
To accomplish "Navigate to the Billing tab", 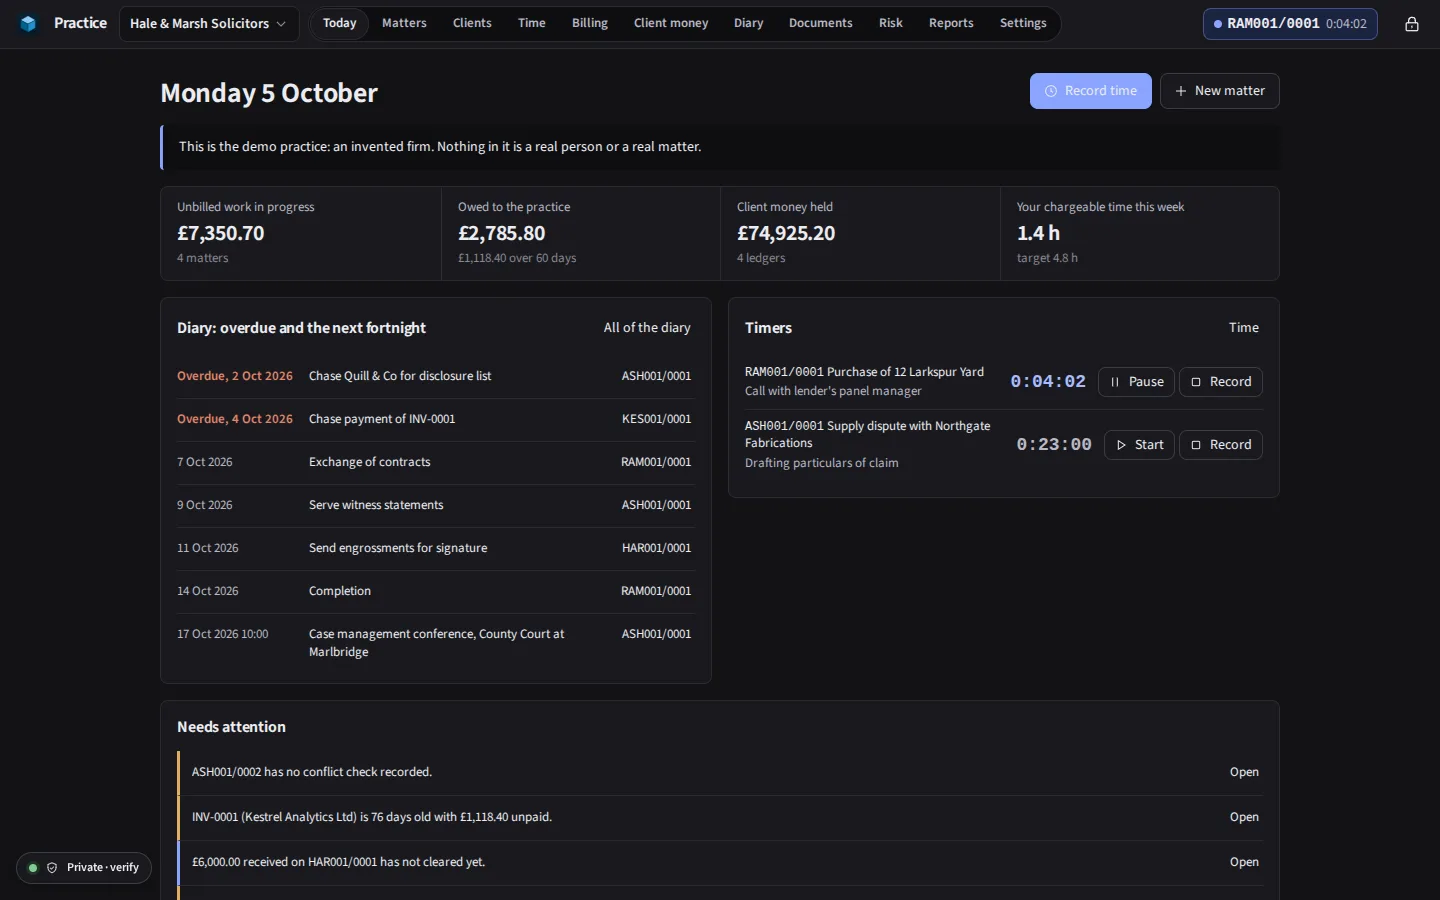I will click(x=590, y=23).
